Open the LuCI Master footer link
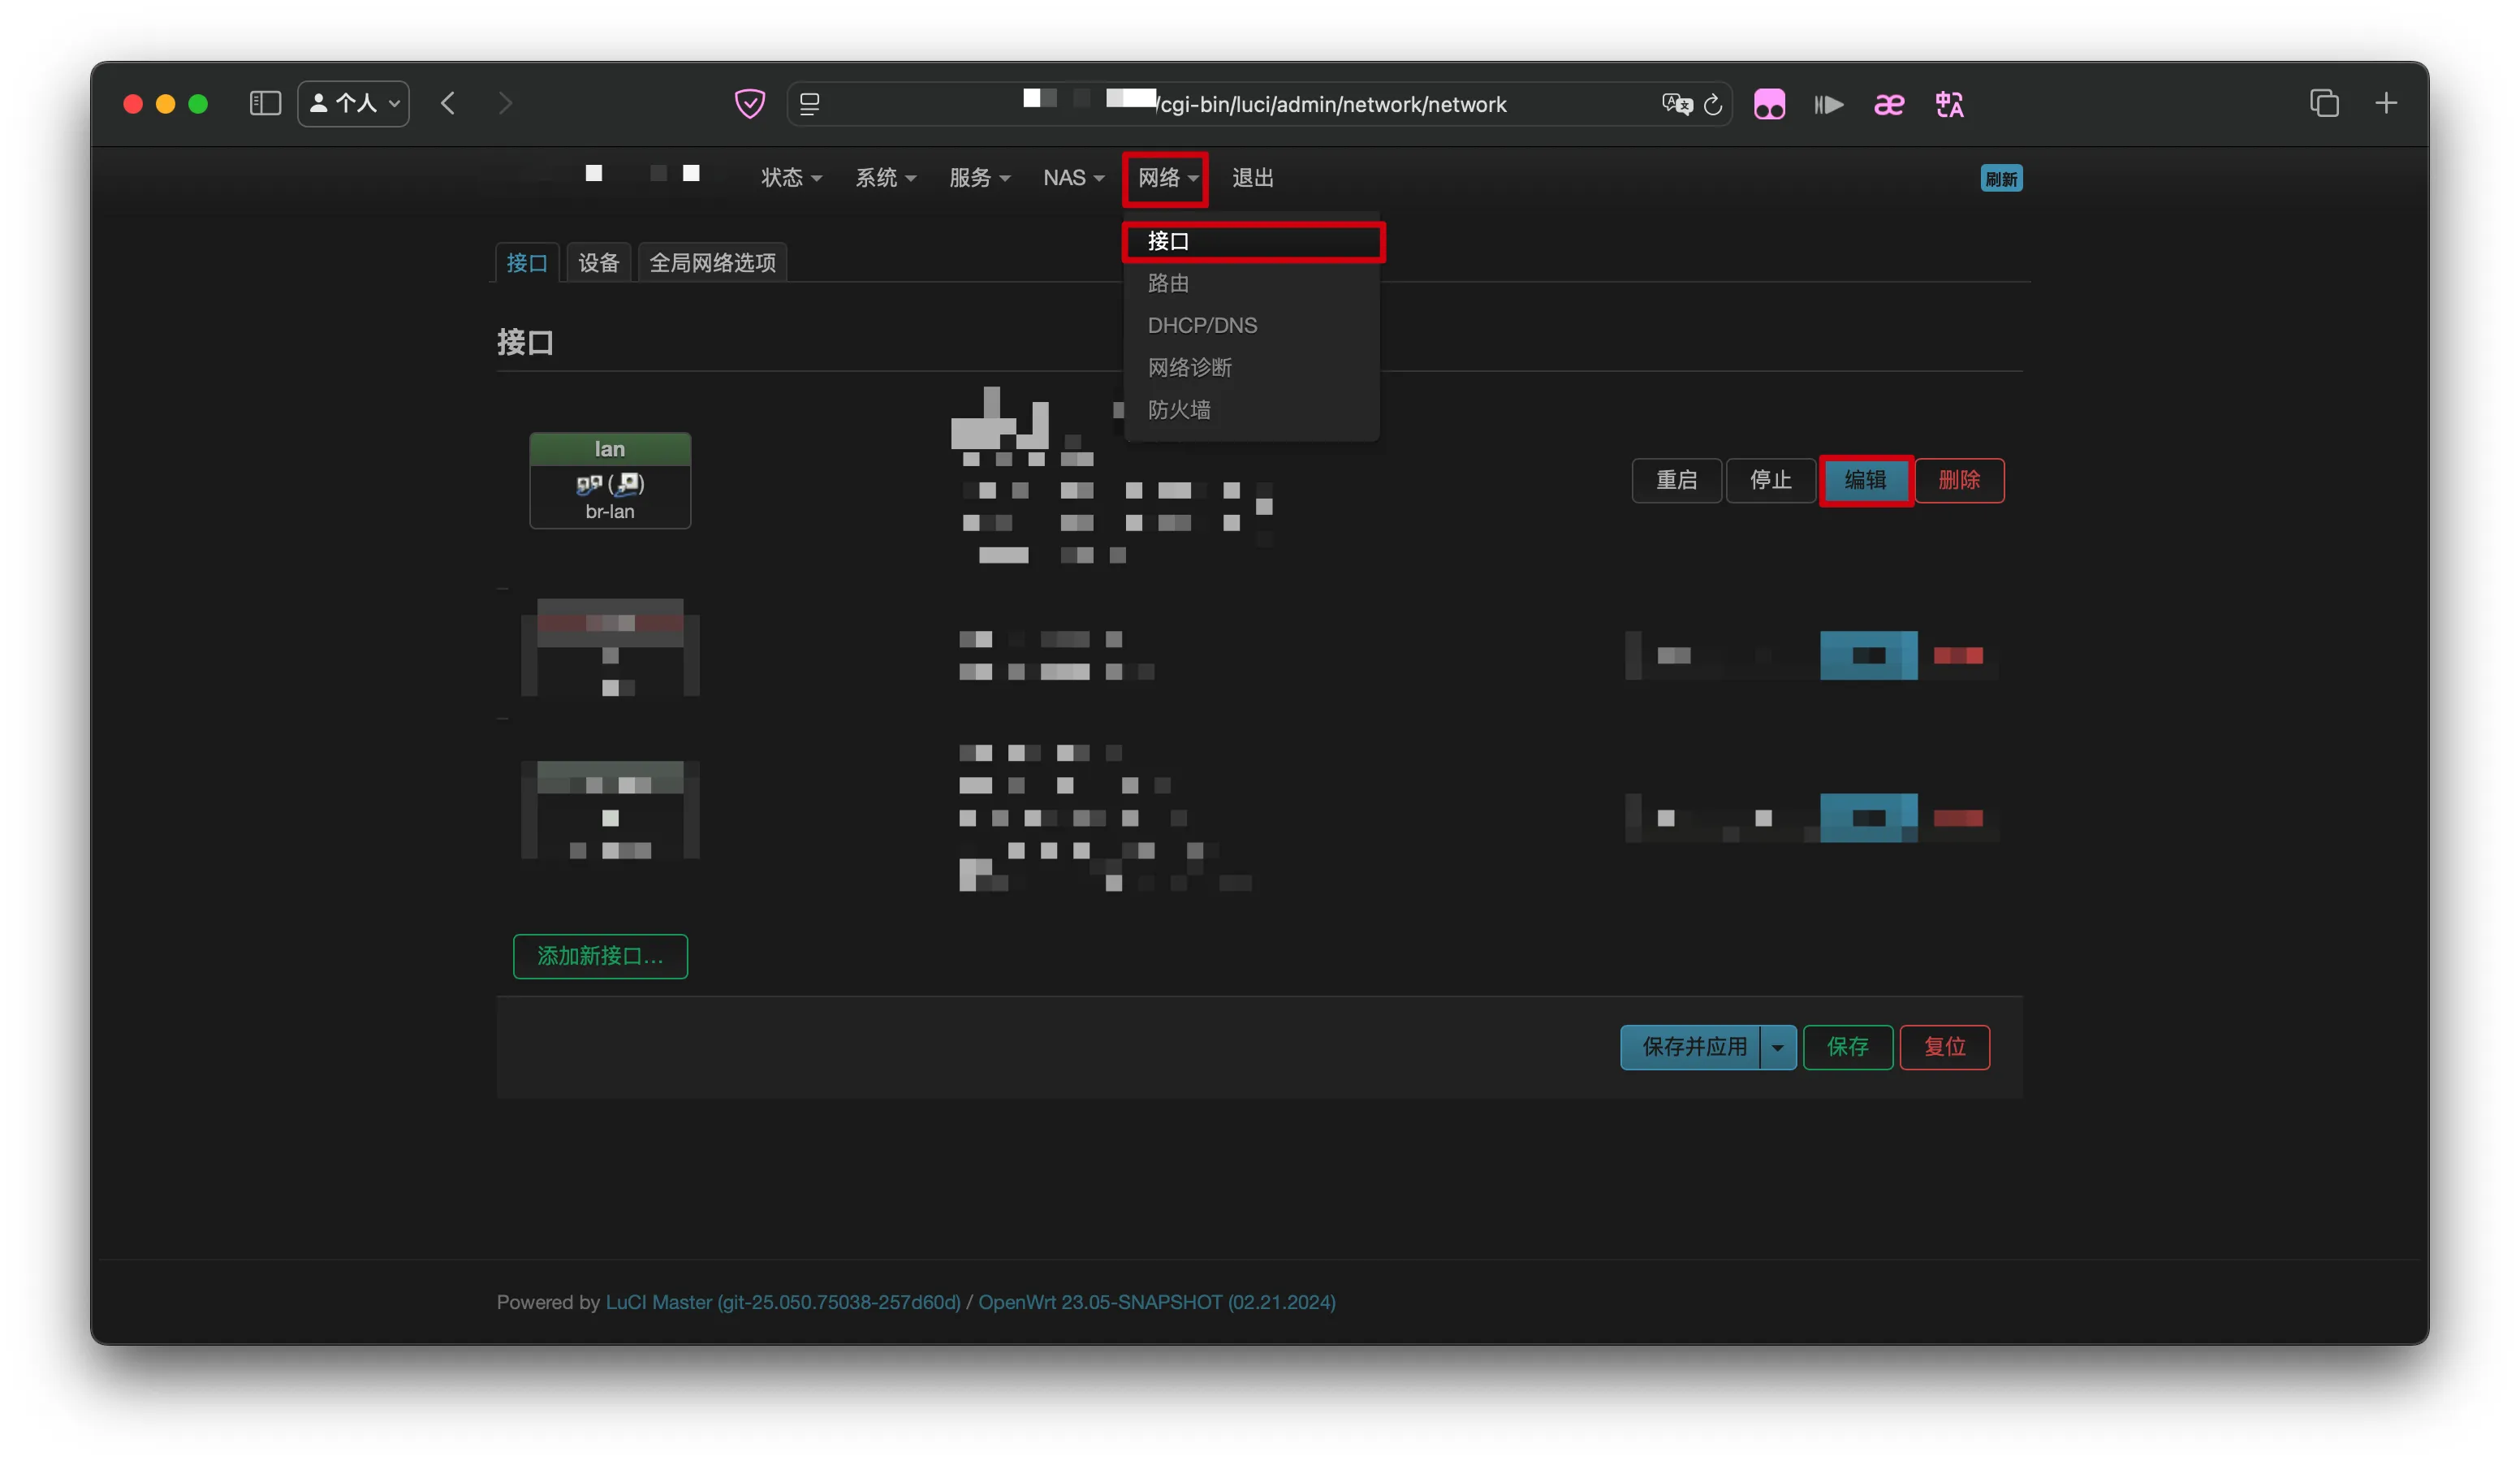 pyautogui.click(x=782, y=1302)
